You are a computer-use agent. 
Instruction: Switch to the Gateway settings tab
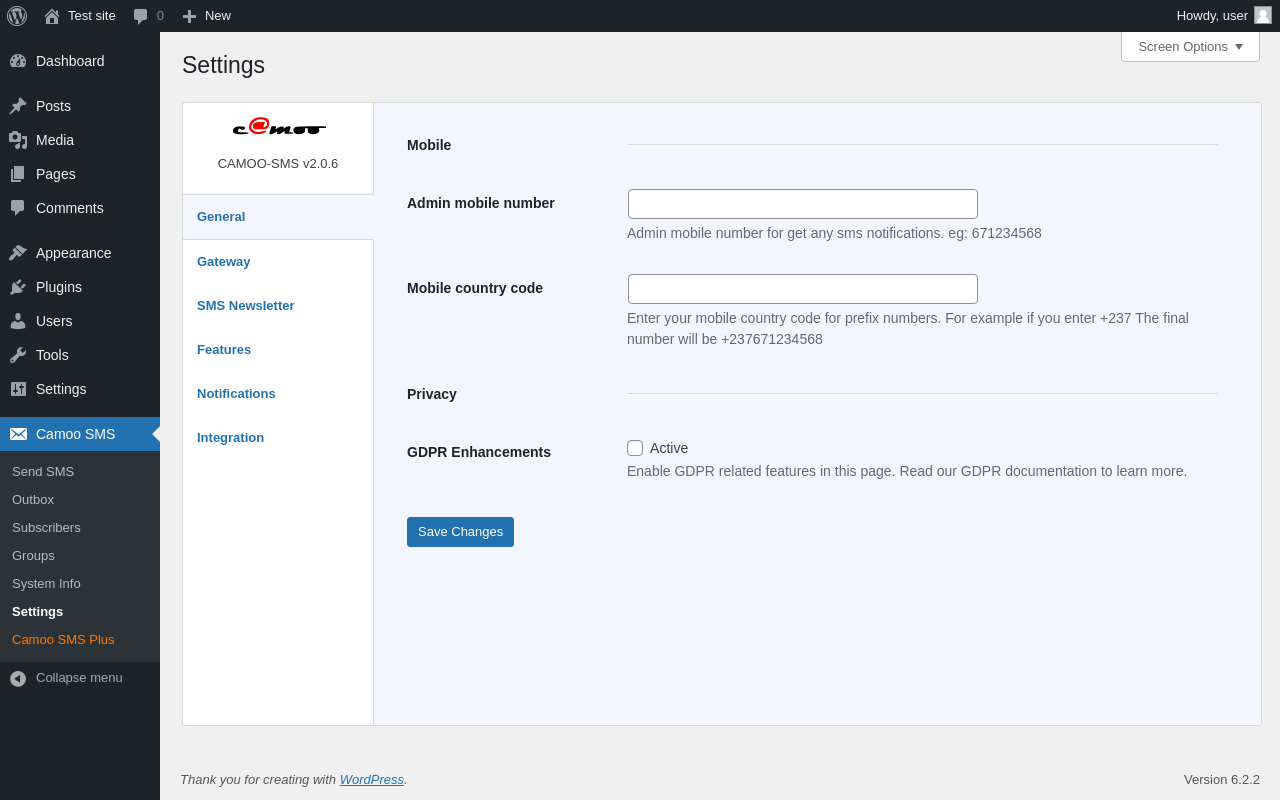tap(224, 262)
